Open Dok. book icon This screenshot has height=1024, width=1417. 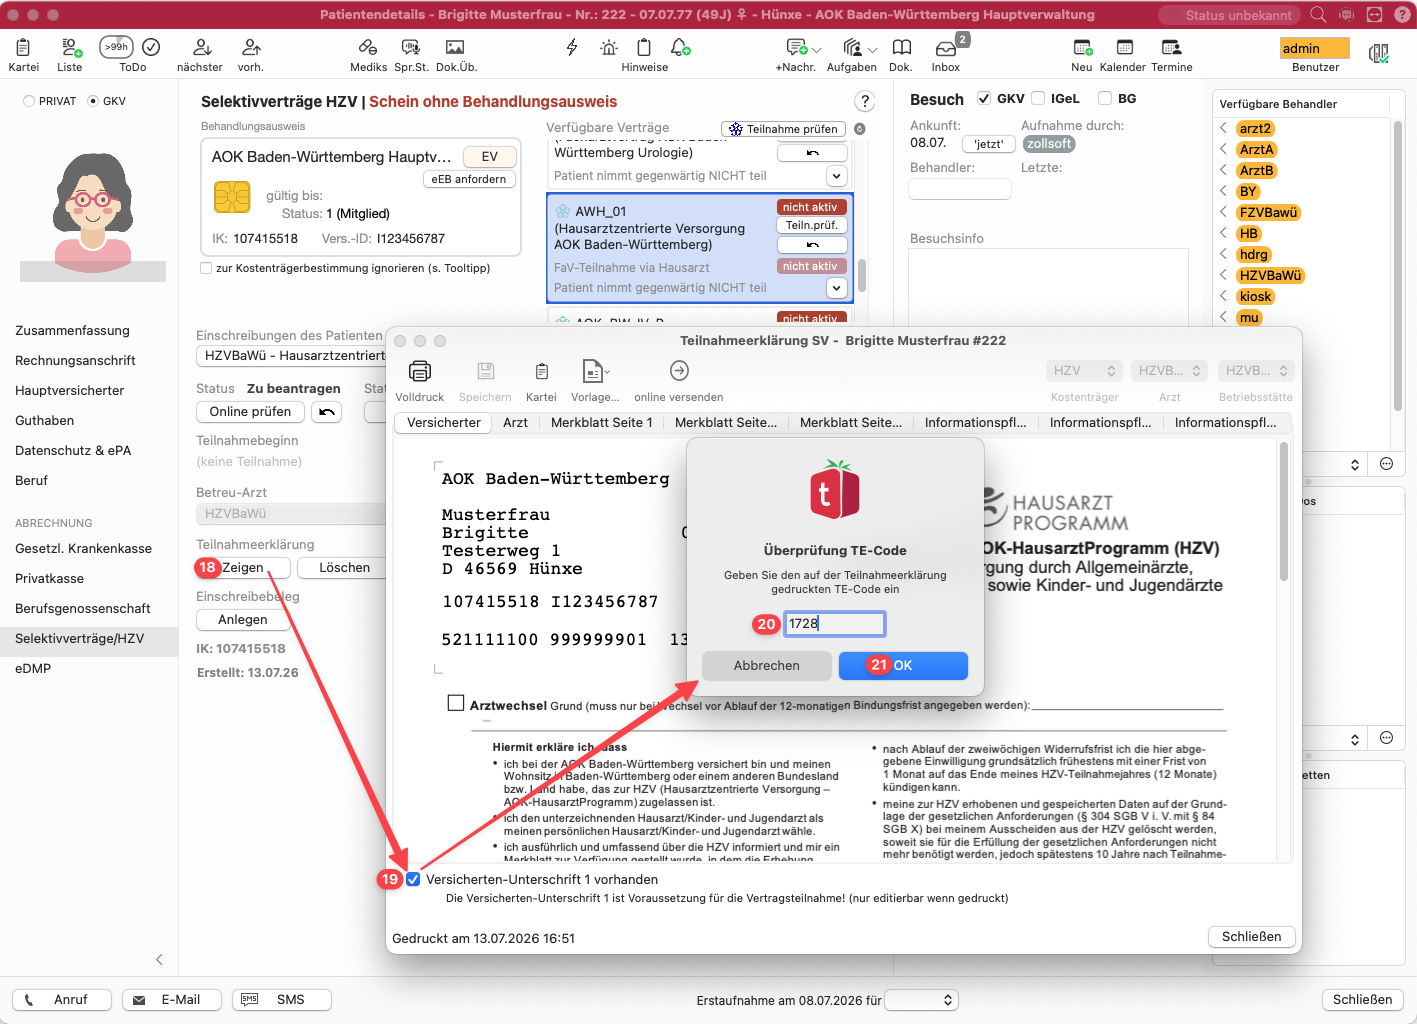click(902, 48)
